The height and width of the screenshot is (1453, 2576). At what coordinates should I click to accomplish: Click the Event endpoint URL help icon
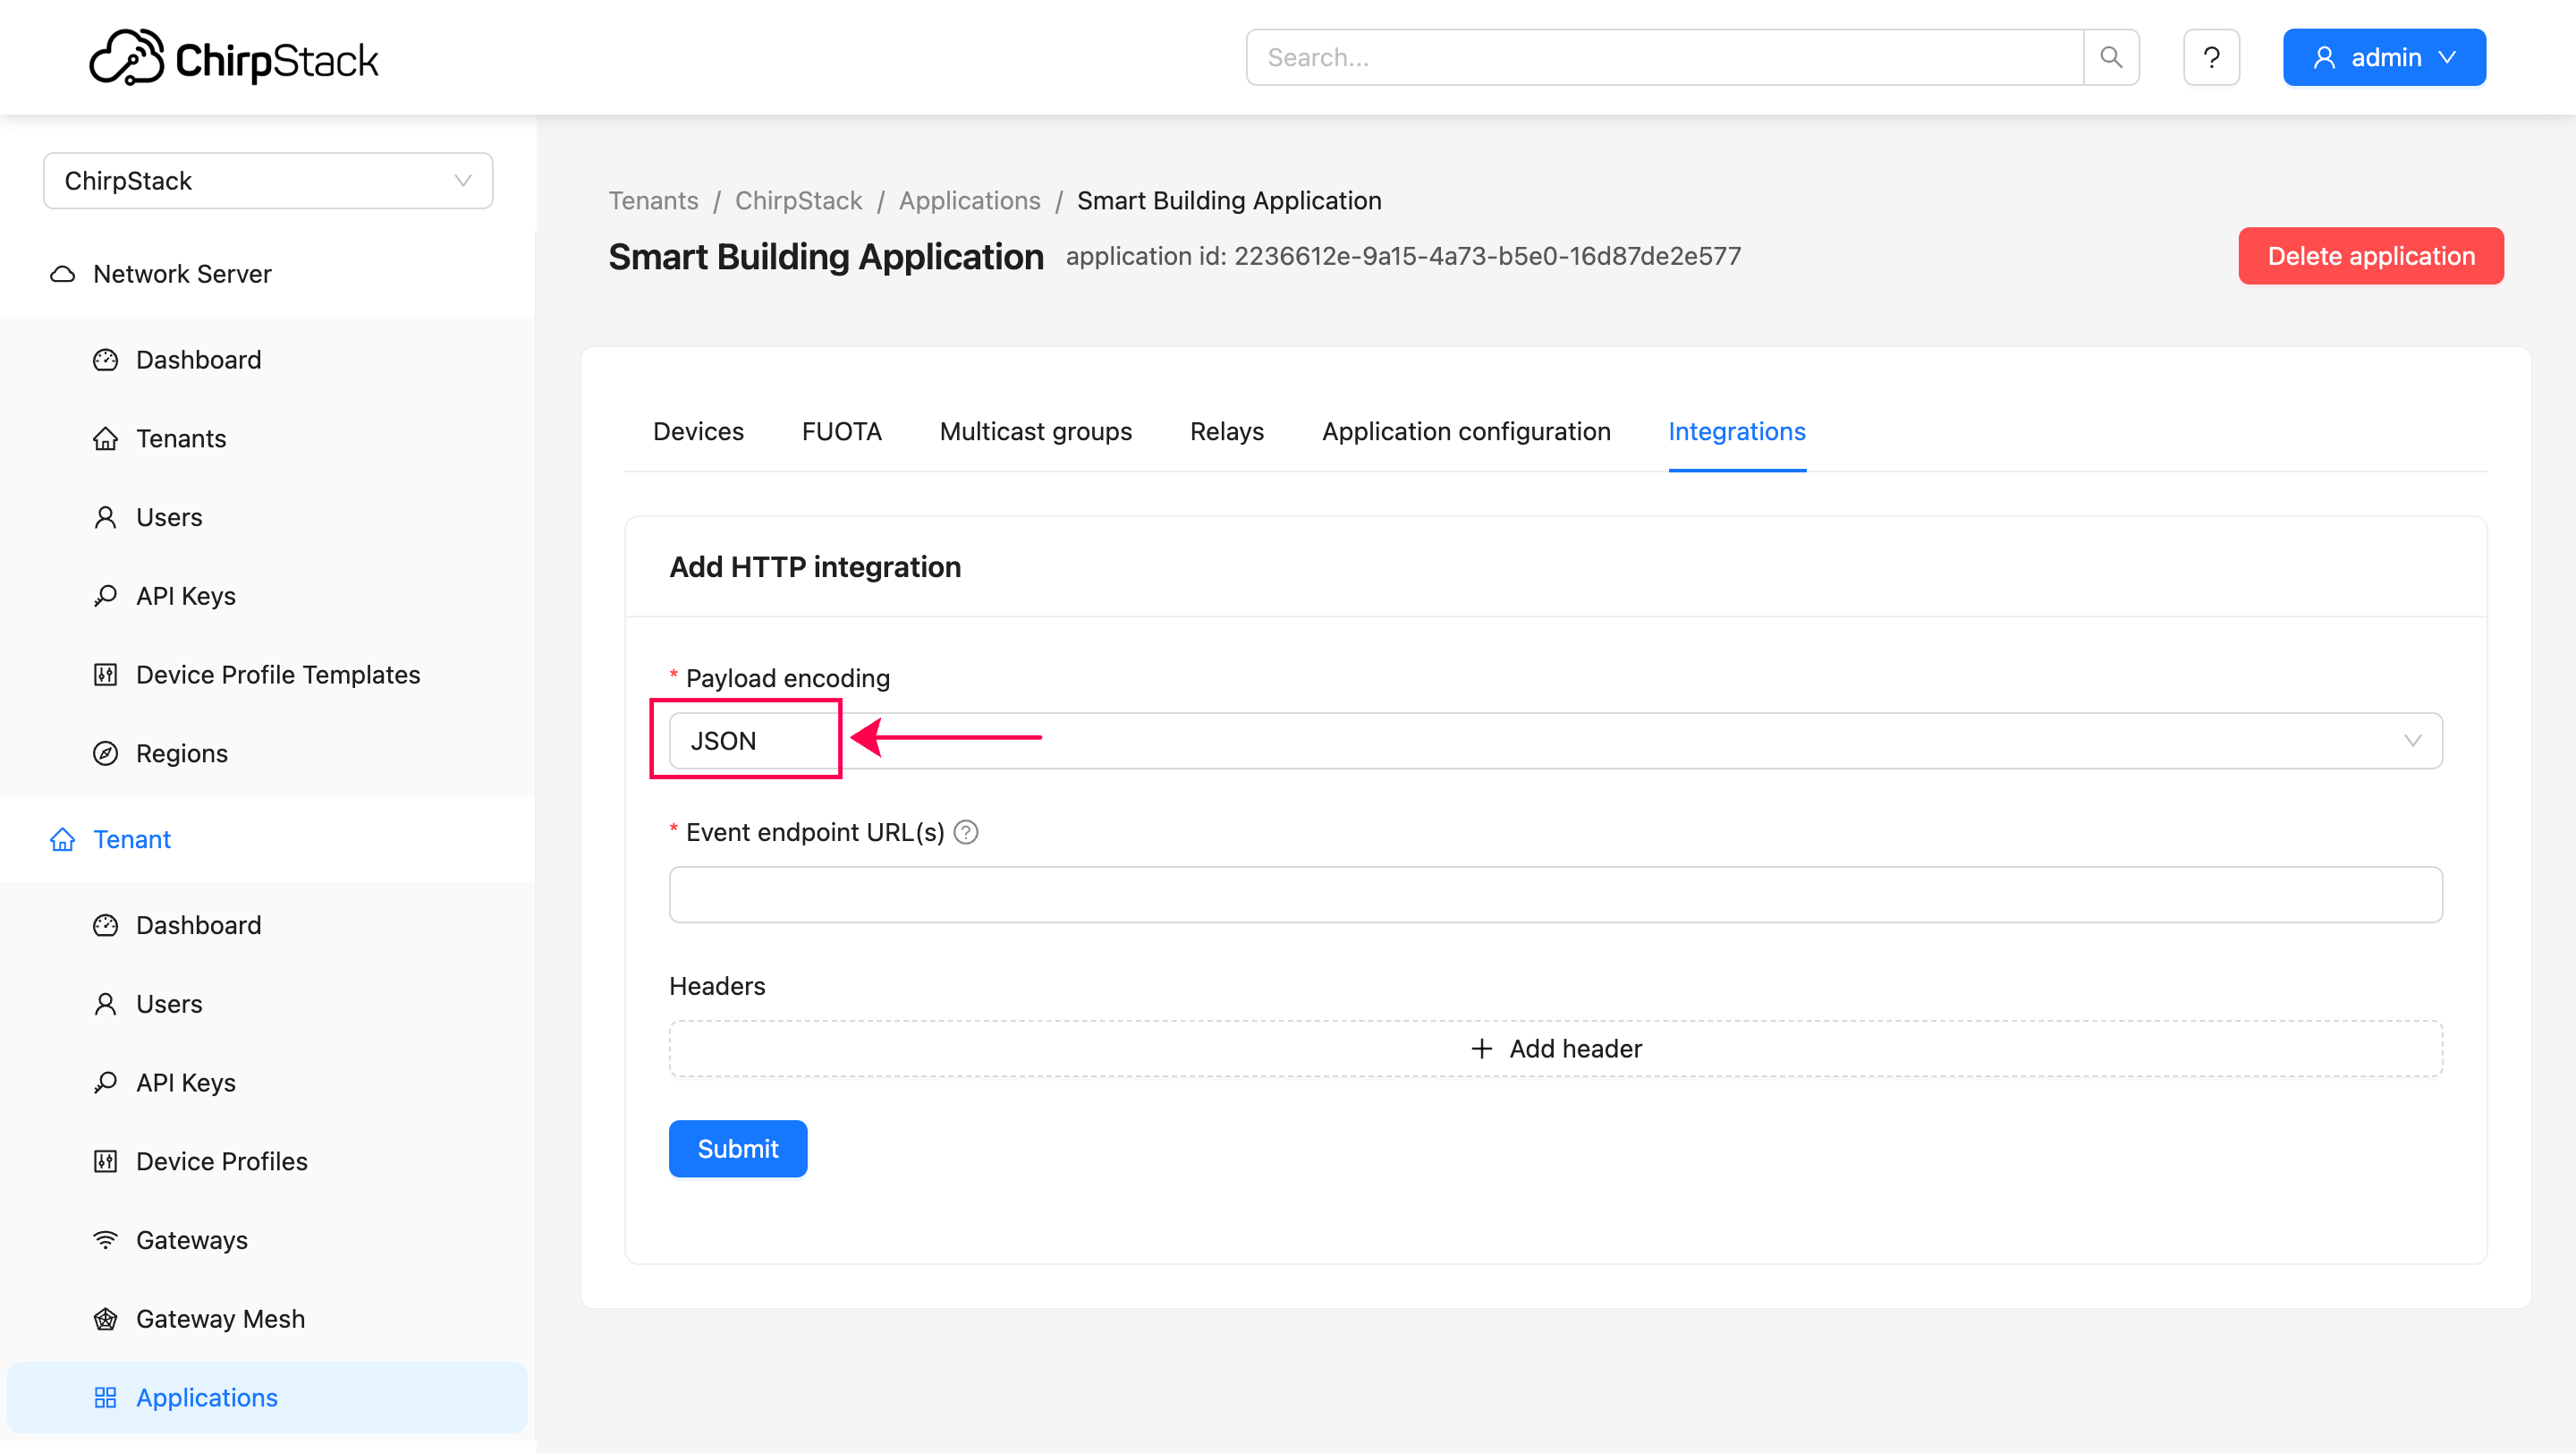[965, 832]
